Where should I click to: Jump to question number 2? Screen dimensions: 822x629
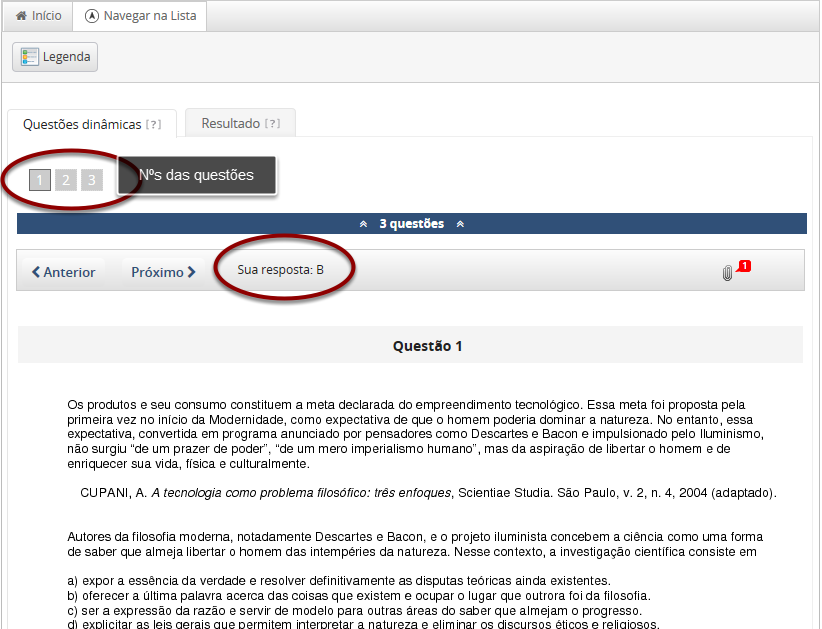tap(65, 180)
